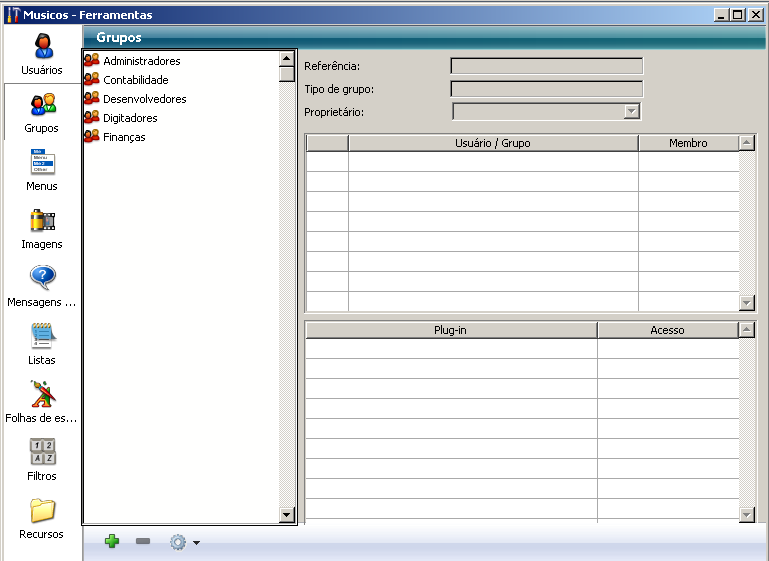
Task: Click the Plug-in column header
Action: [450, 330]
